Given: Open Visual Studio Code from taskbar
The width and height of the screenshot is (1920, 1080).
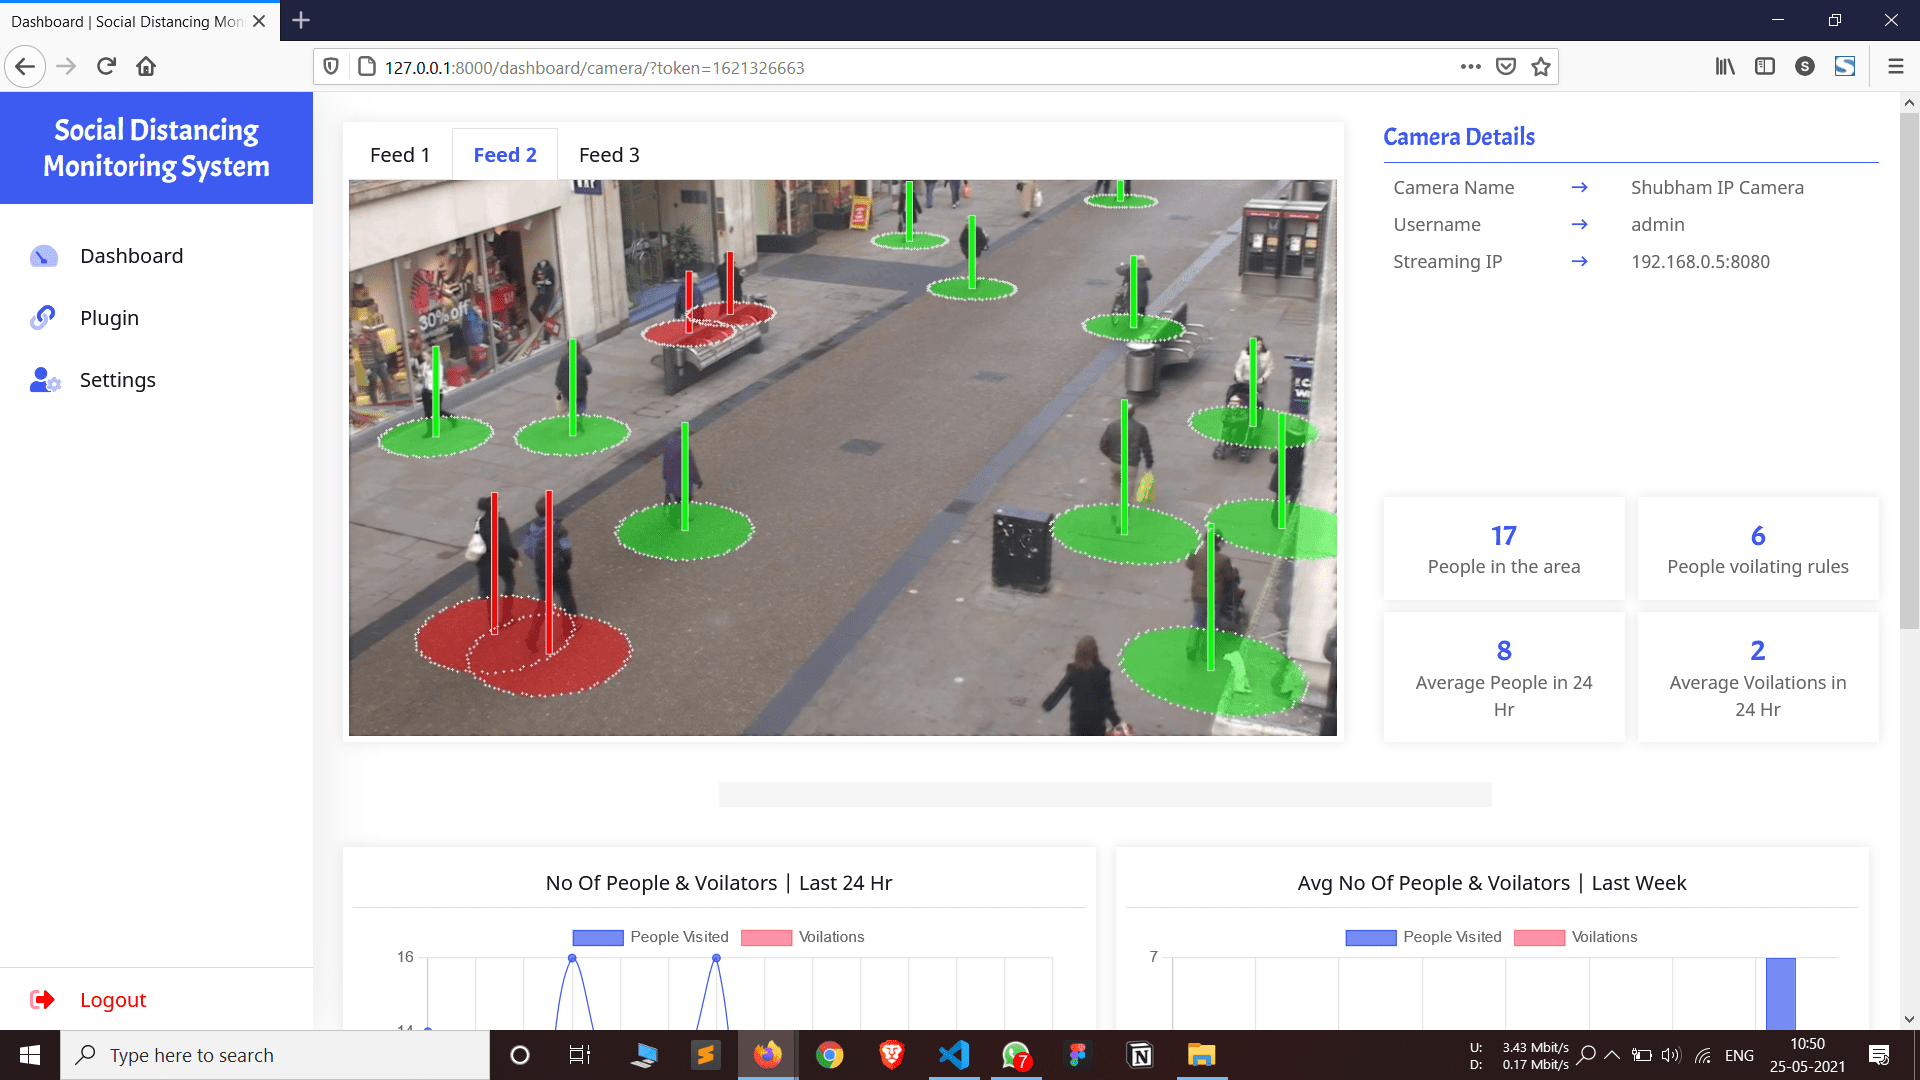Looking at the screenshot, I should (x=954, y=1055).
